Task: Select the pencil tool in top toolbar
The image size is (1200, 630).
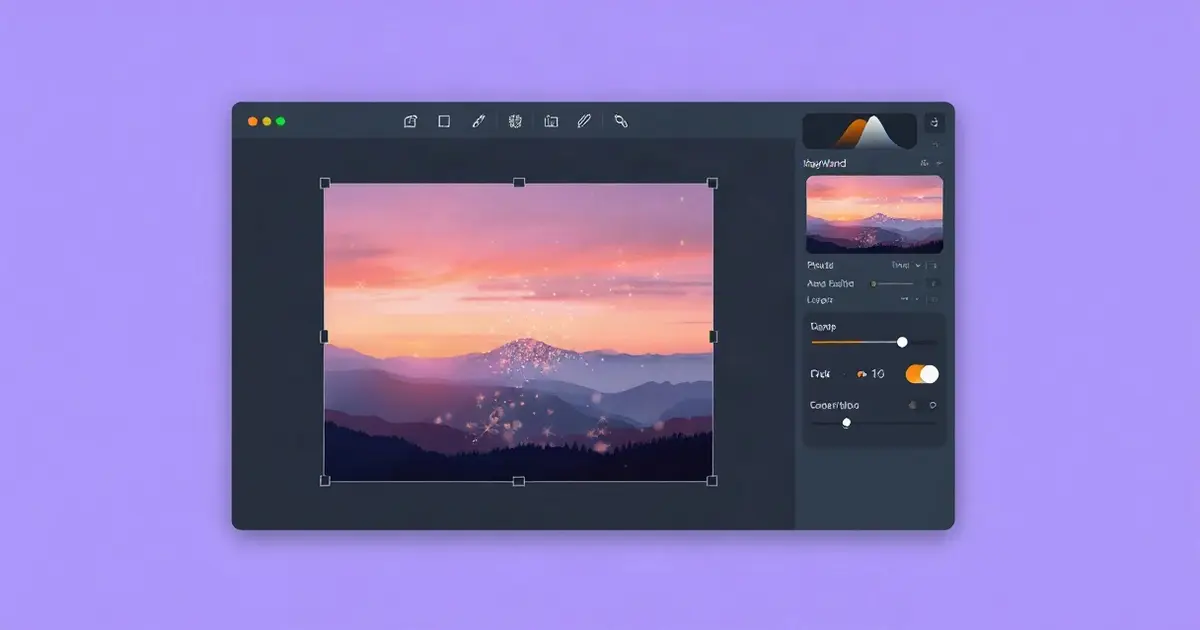Action: [x=584, y=121]
